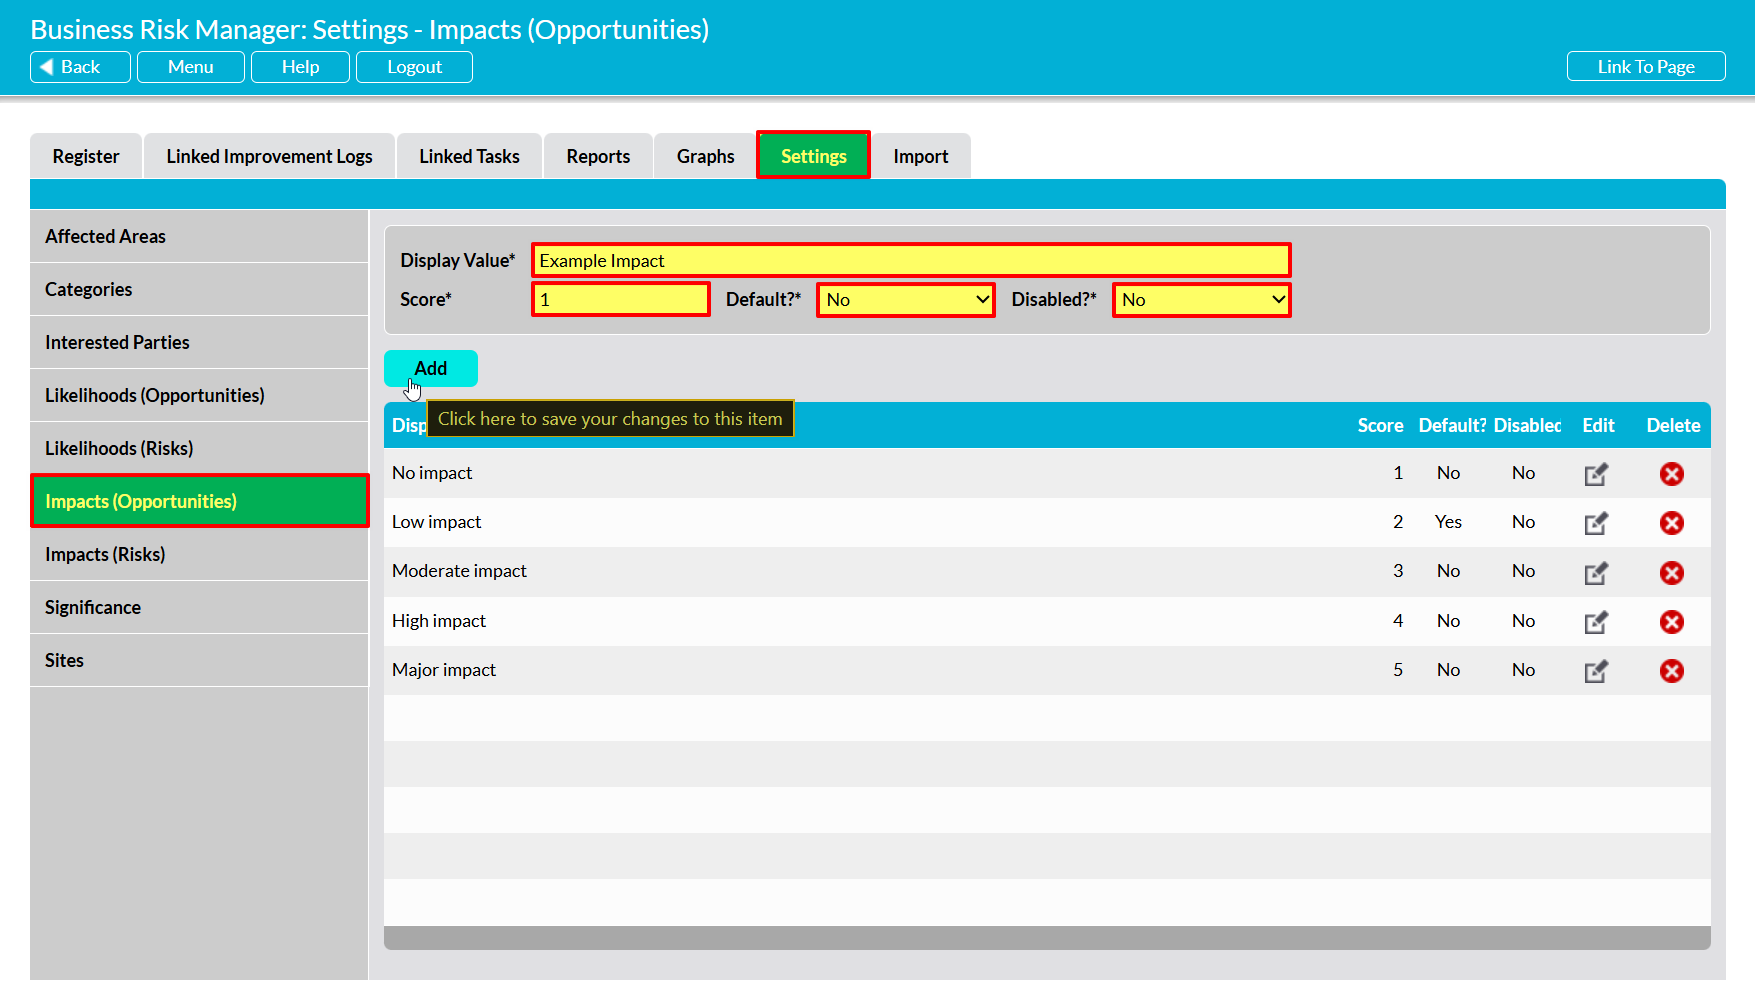1755x1007 pixels.
Task: Delete the Major impact row
Action: pos(1672,671)
